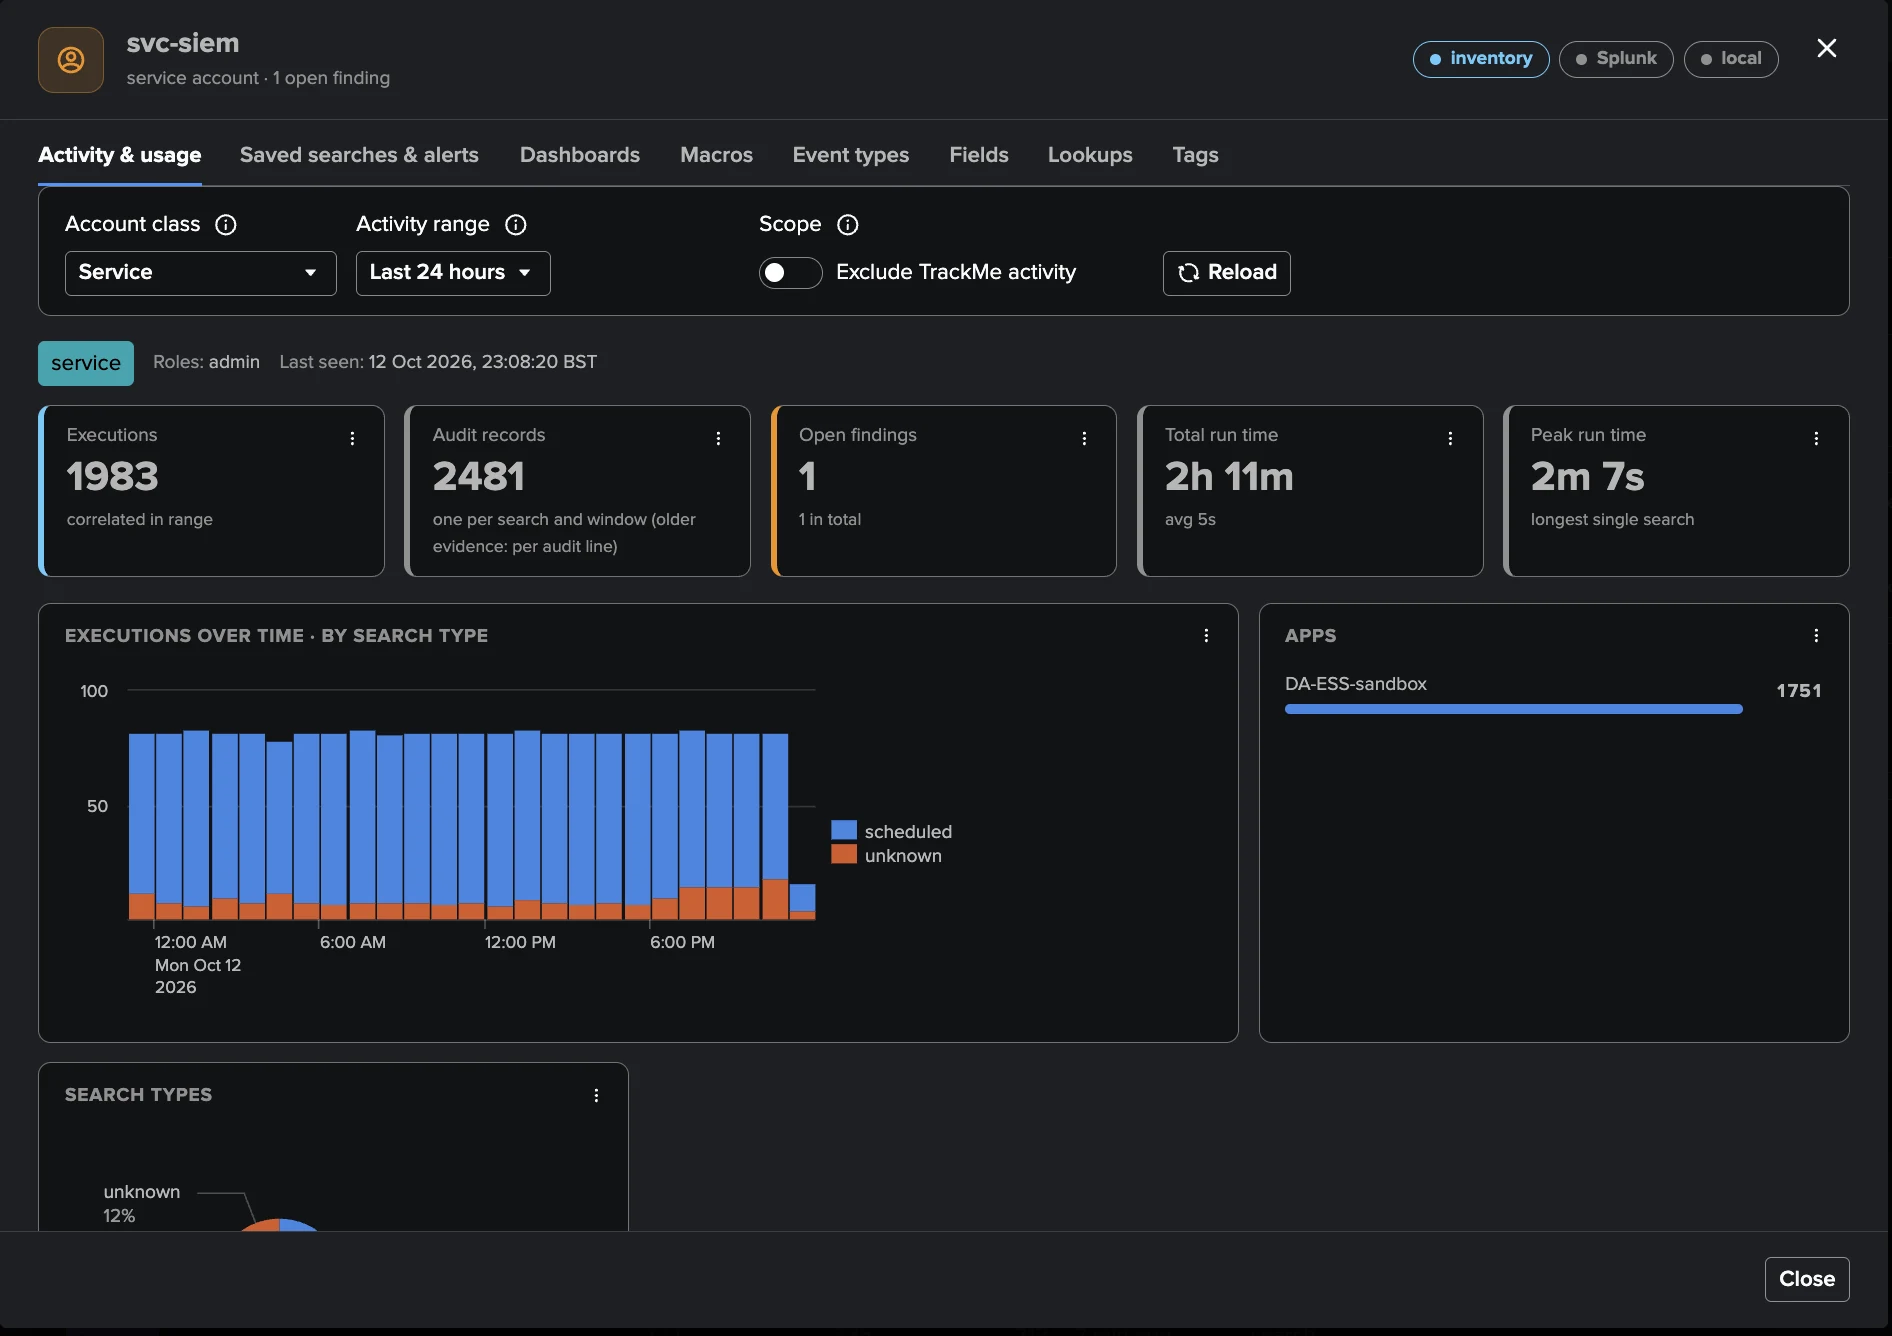The width and height of the screenshot is (1892, 1336).
Task: Open the Audit records card options menu
Action: pyautogui.click(x=718, y=438)
